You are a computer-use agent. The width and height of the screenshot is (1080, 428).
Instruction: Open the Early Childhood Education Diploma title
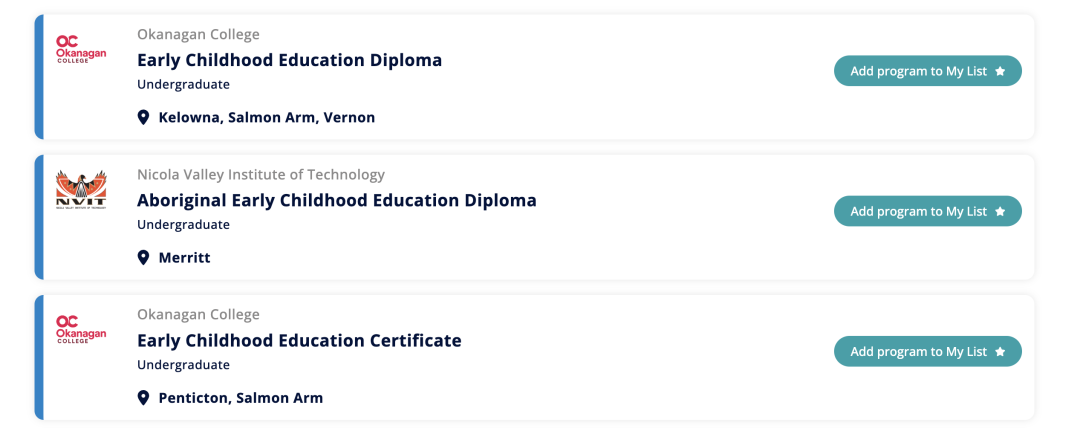[289, 60]
